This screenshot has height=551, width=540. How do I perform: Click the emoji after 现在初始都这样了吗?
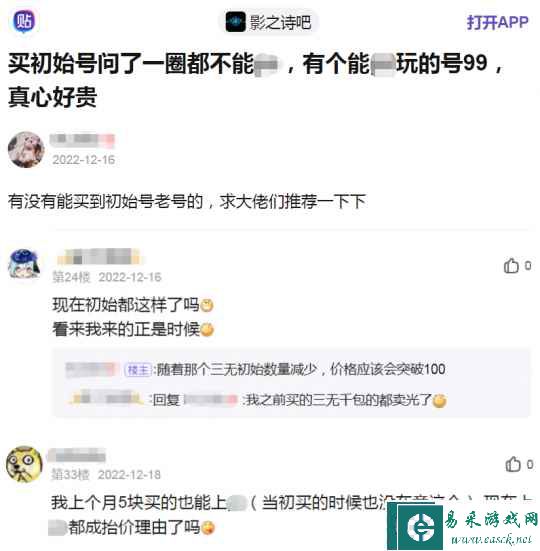[207, 305]
